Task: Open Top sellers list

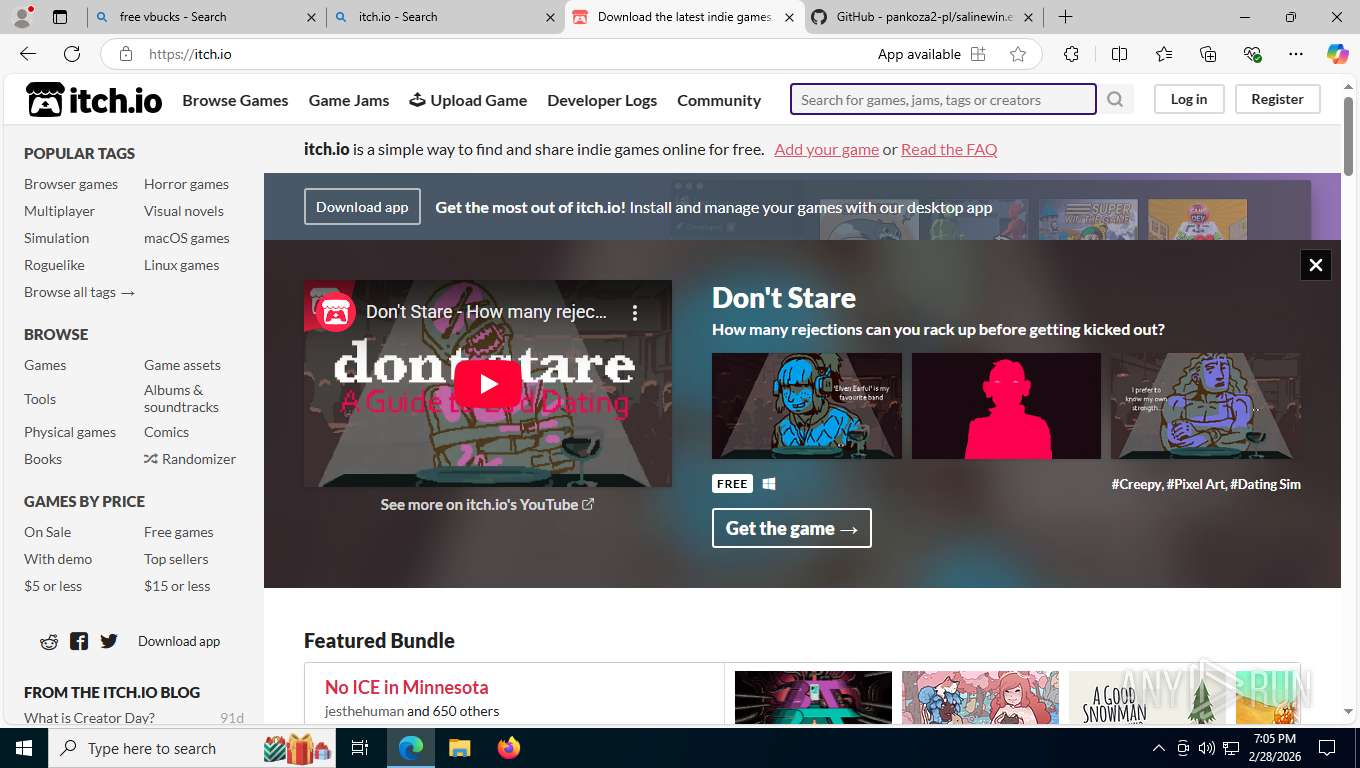Action: (176, 559)
